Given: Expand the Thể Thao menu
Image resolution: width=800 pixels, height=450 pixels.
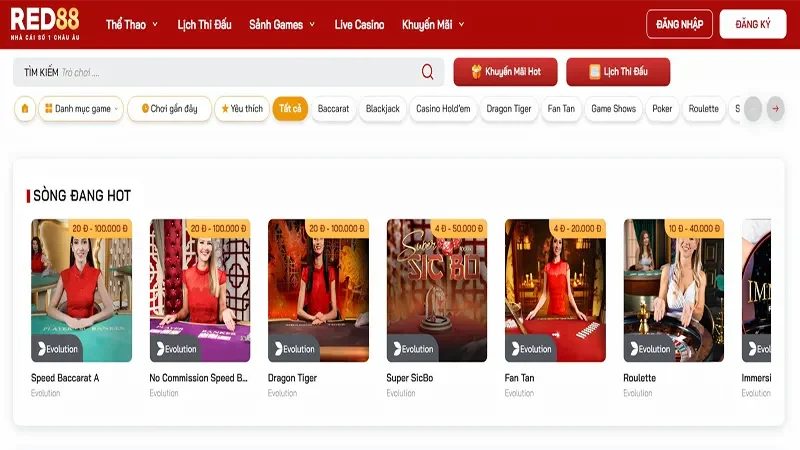Looking at the screenshot, I should (x=132, y=24).
